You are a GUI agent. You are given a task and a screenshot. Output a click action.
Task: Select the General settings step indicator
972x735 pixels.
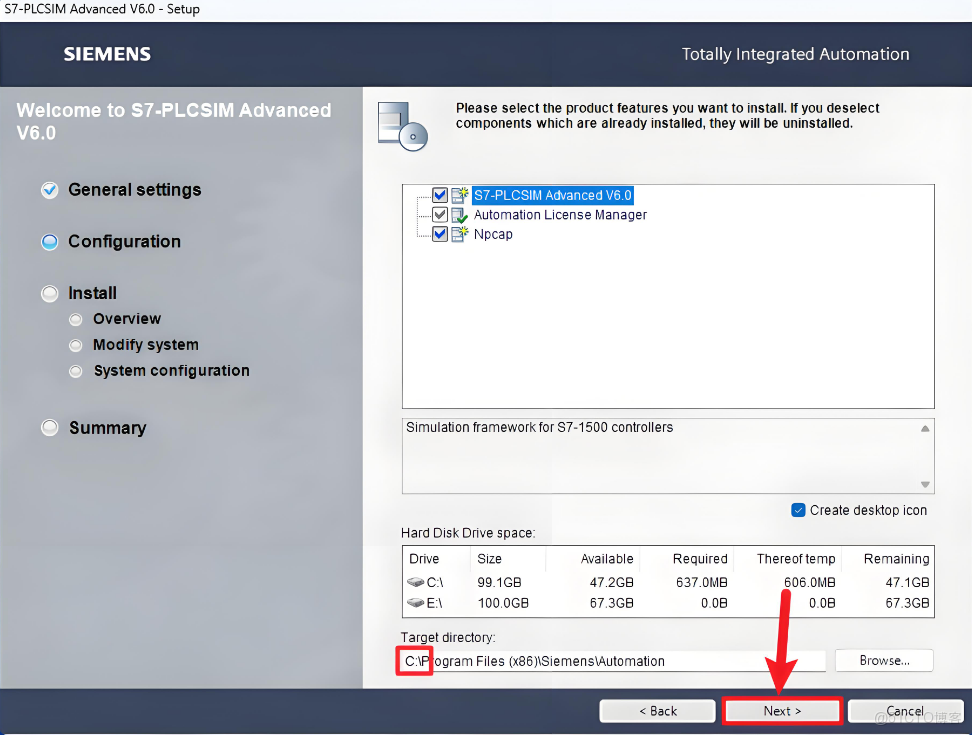tap(50, 190)
